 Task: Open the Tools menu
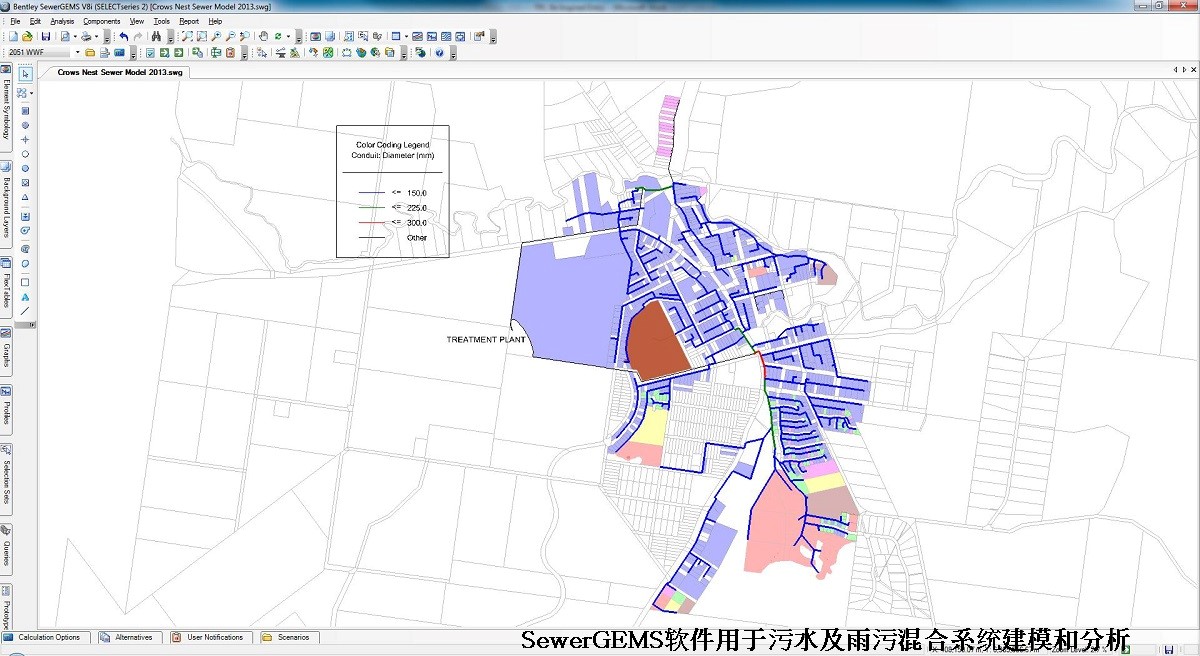tap(162, 21)
